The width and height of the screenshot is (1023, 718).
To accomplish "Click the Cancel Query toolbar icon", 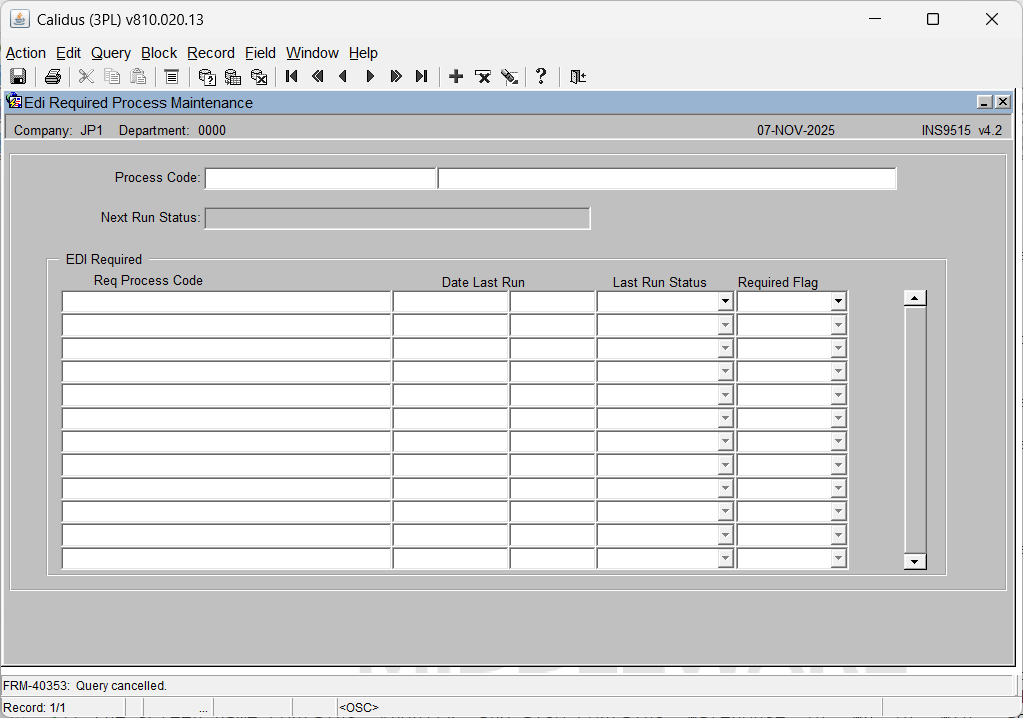I will (259, 77).
